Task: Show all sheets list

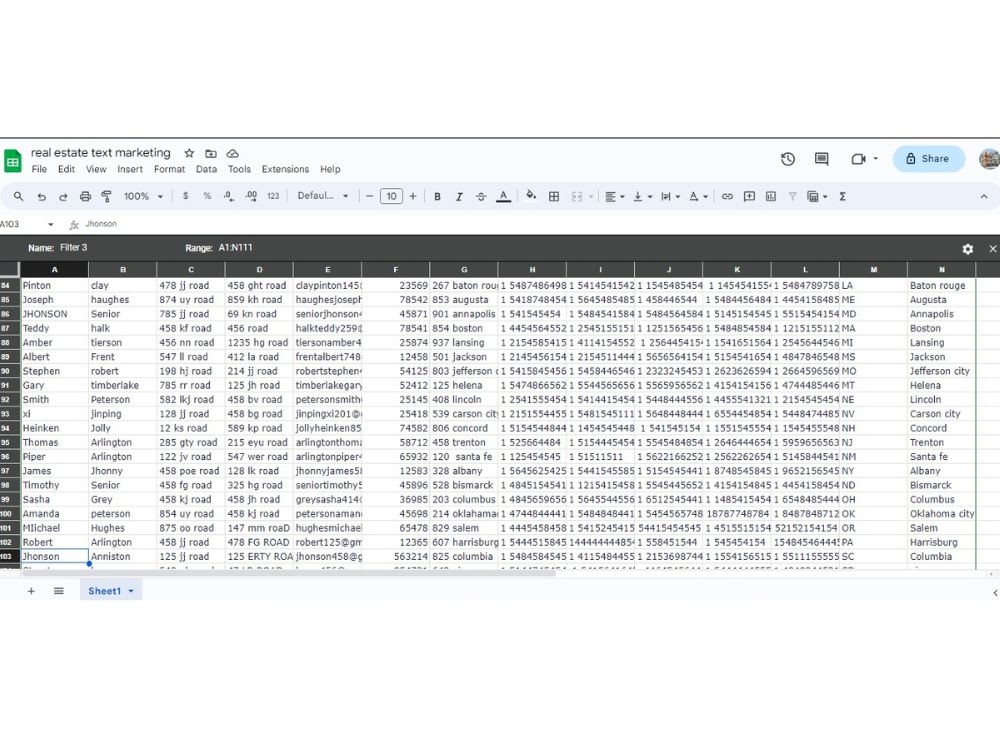Action: click(x=59, y=591)
